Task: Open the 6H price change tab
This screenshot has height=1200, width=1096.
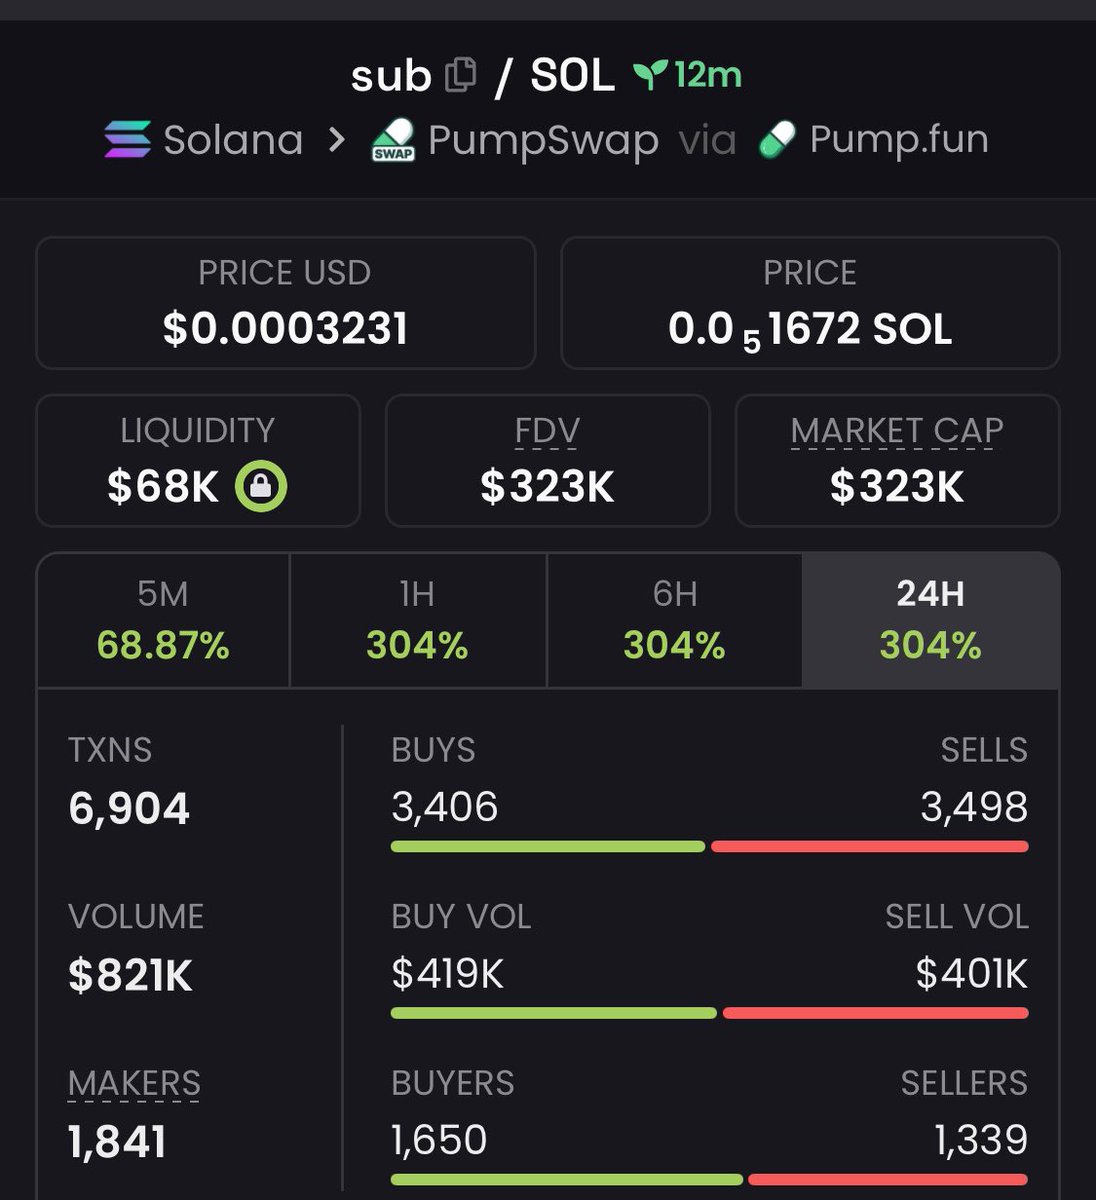Action: 675,620
